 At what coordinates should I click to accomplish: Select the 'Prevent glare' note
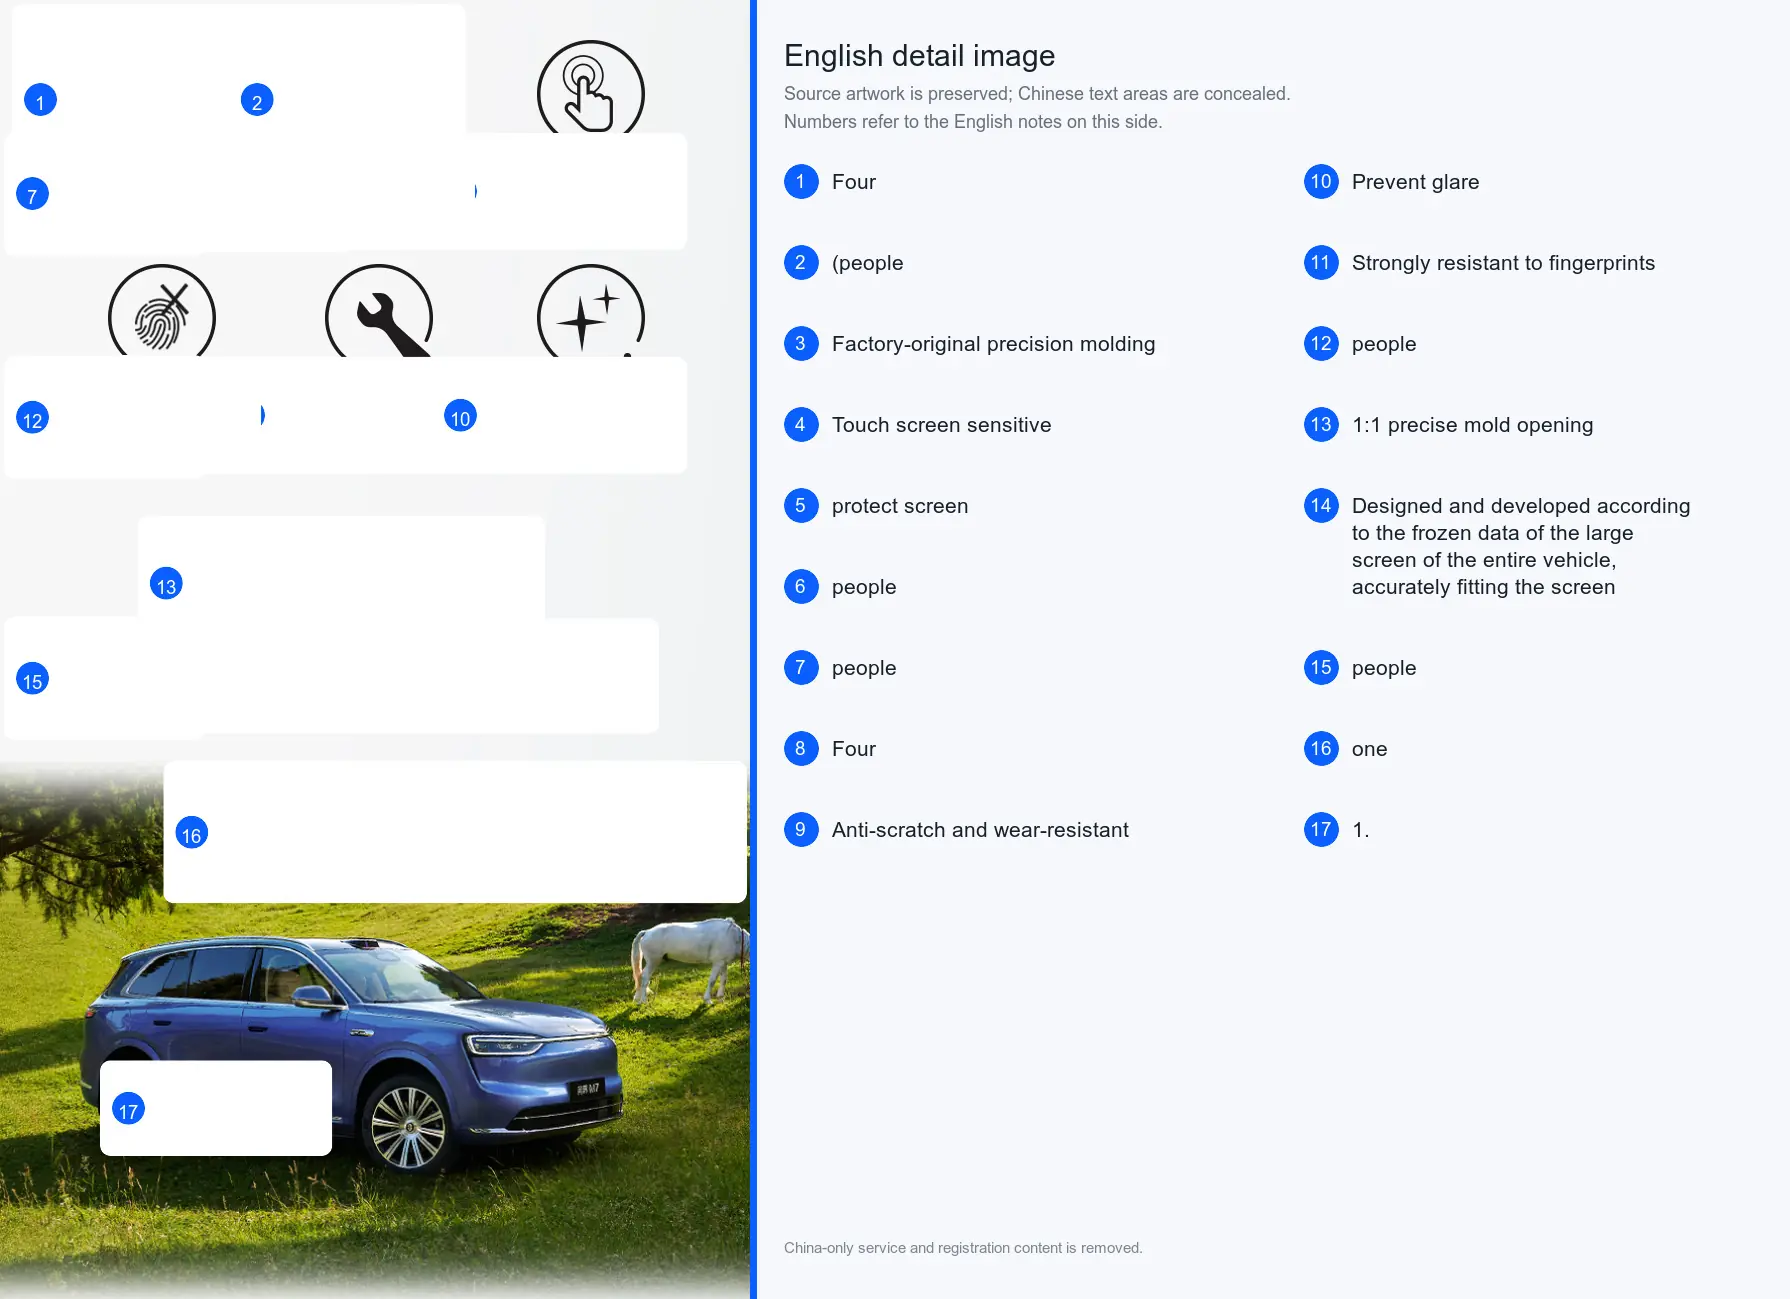click(x=1415, y=182)
